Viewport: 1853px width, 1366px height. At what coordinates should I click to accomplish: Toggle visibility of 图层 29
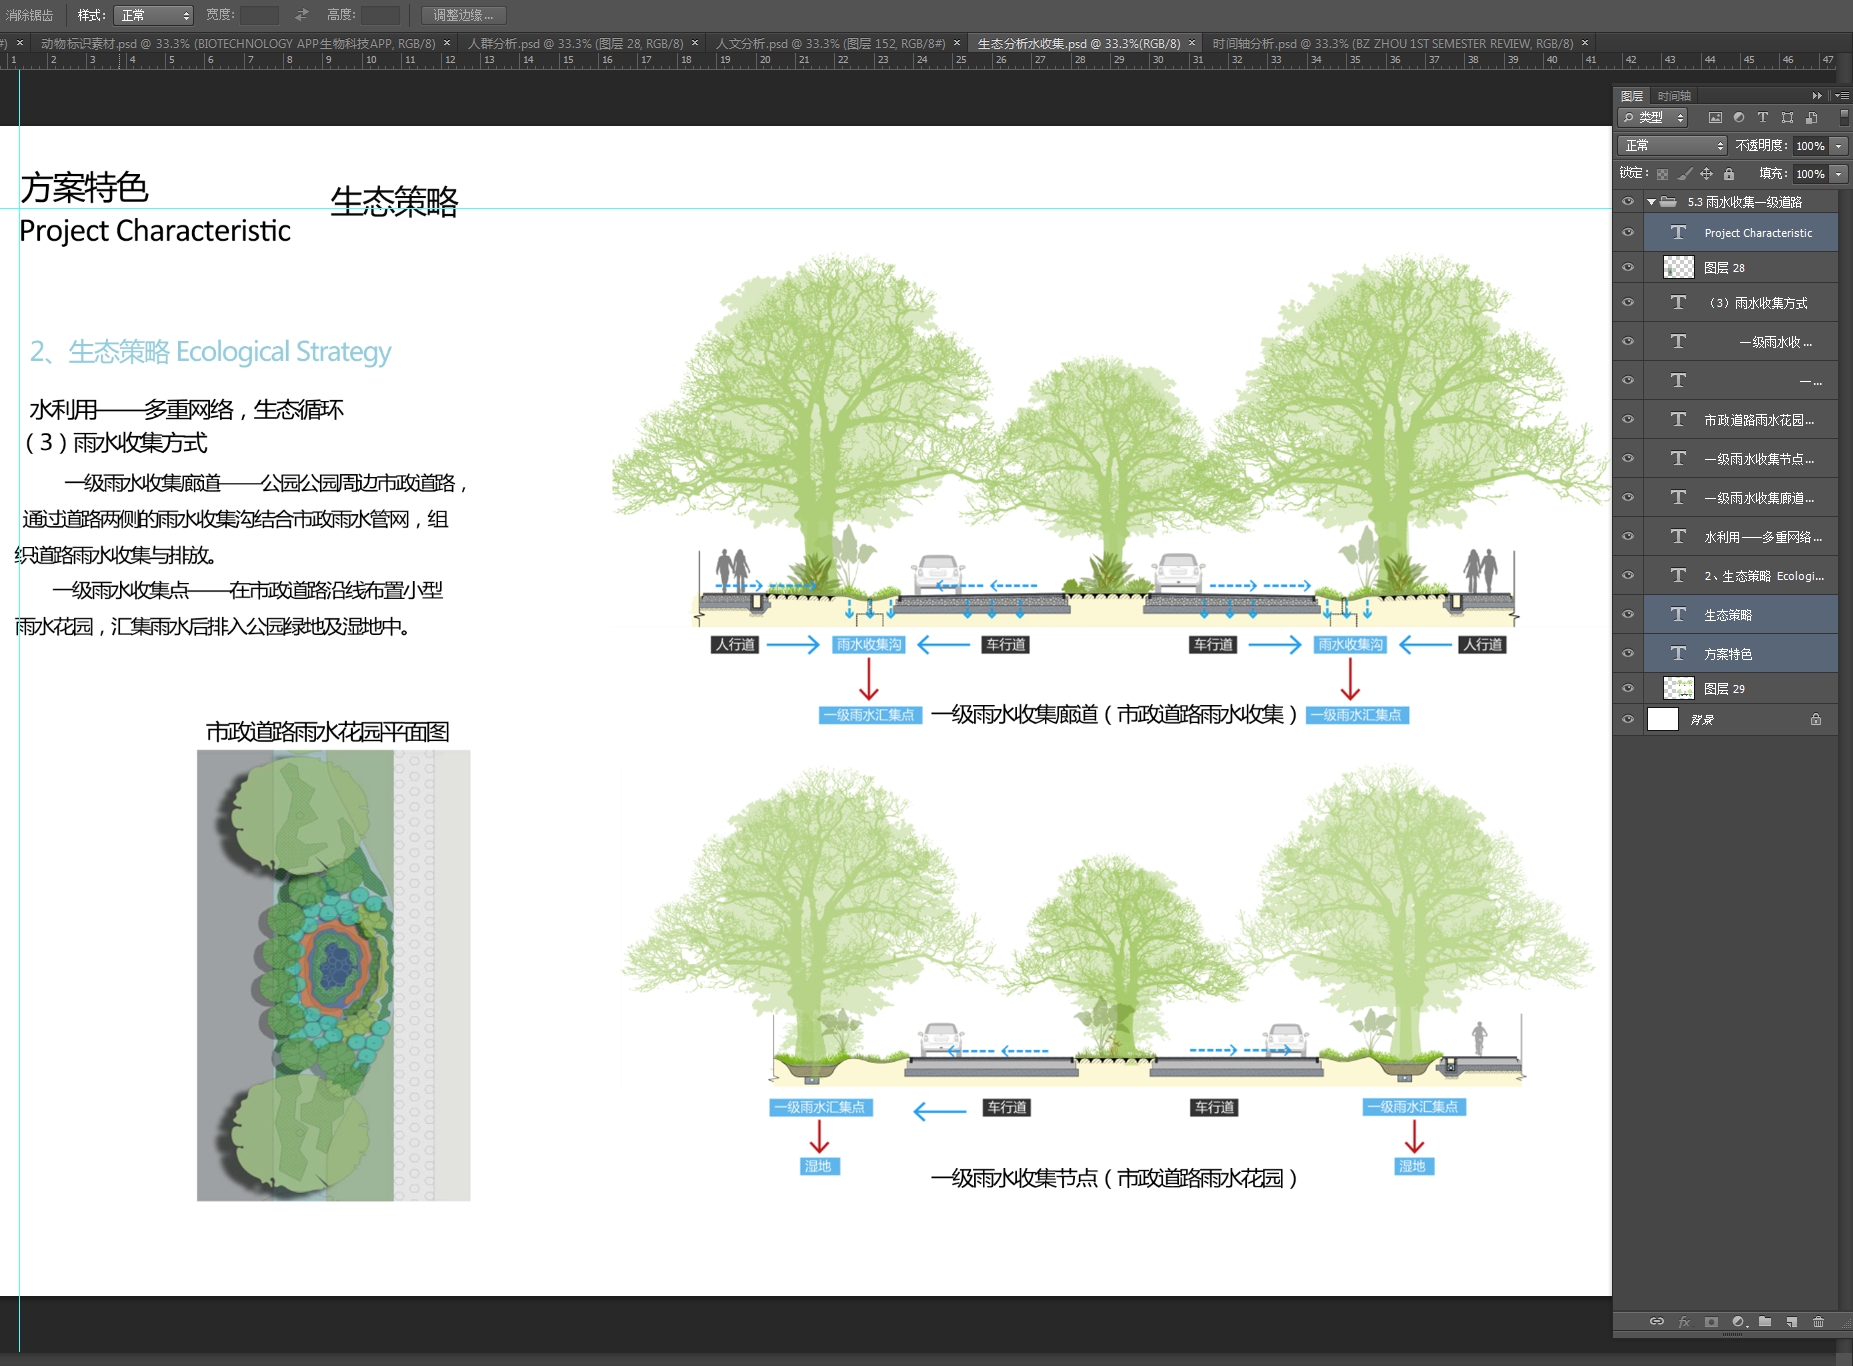1628,689
